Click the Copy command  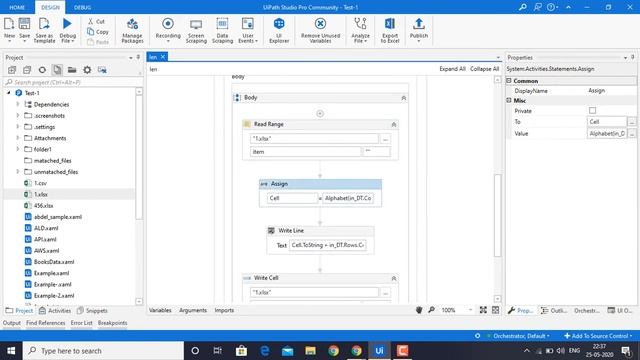98,31
